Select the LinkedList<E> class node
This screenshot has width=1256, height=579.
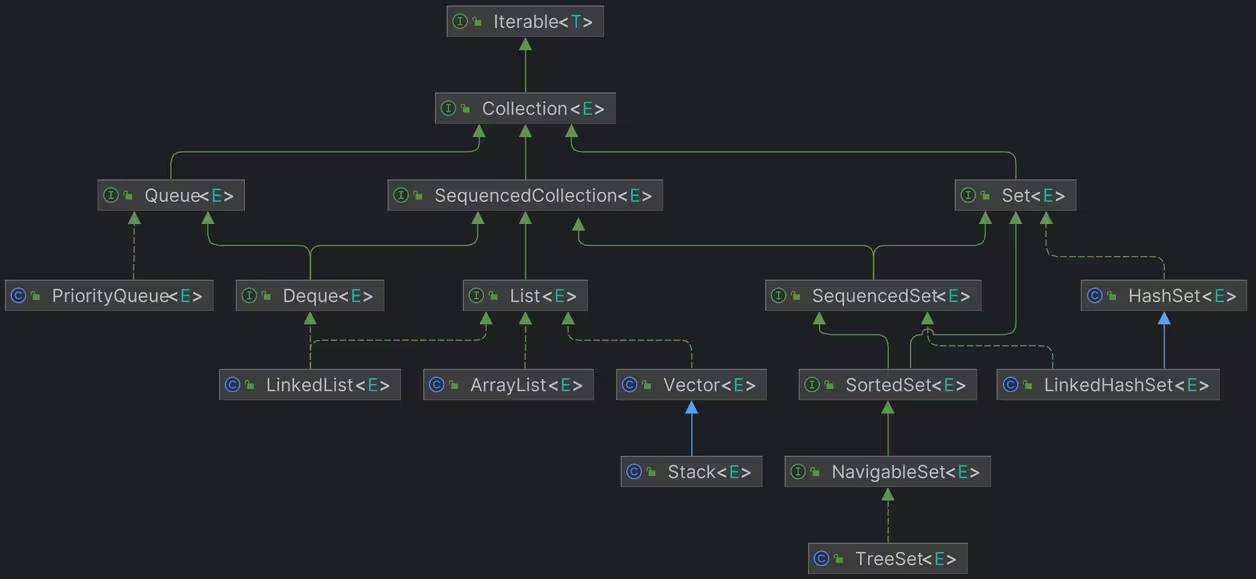(x=310, y=385)
